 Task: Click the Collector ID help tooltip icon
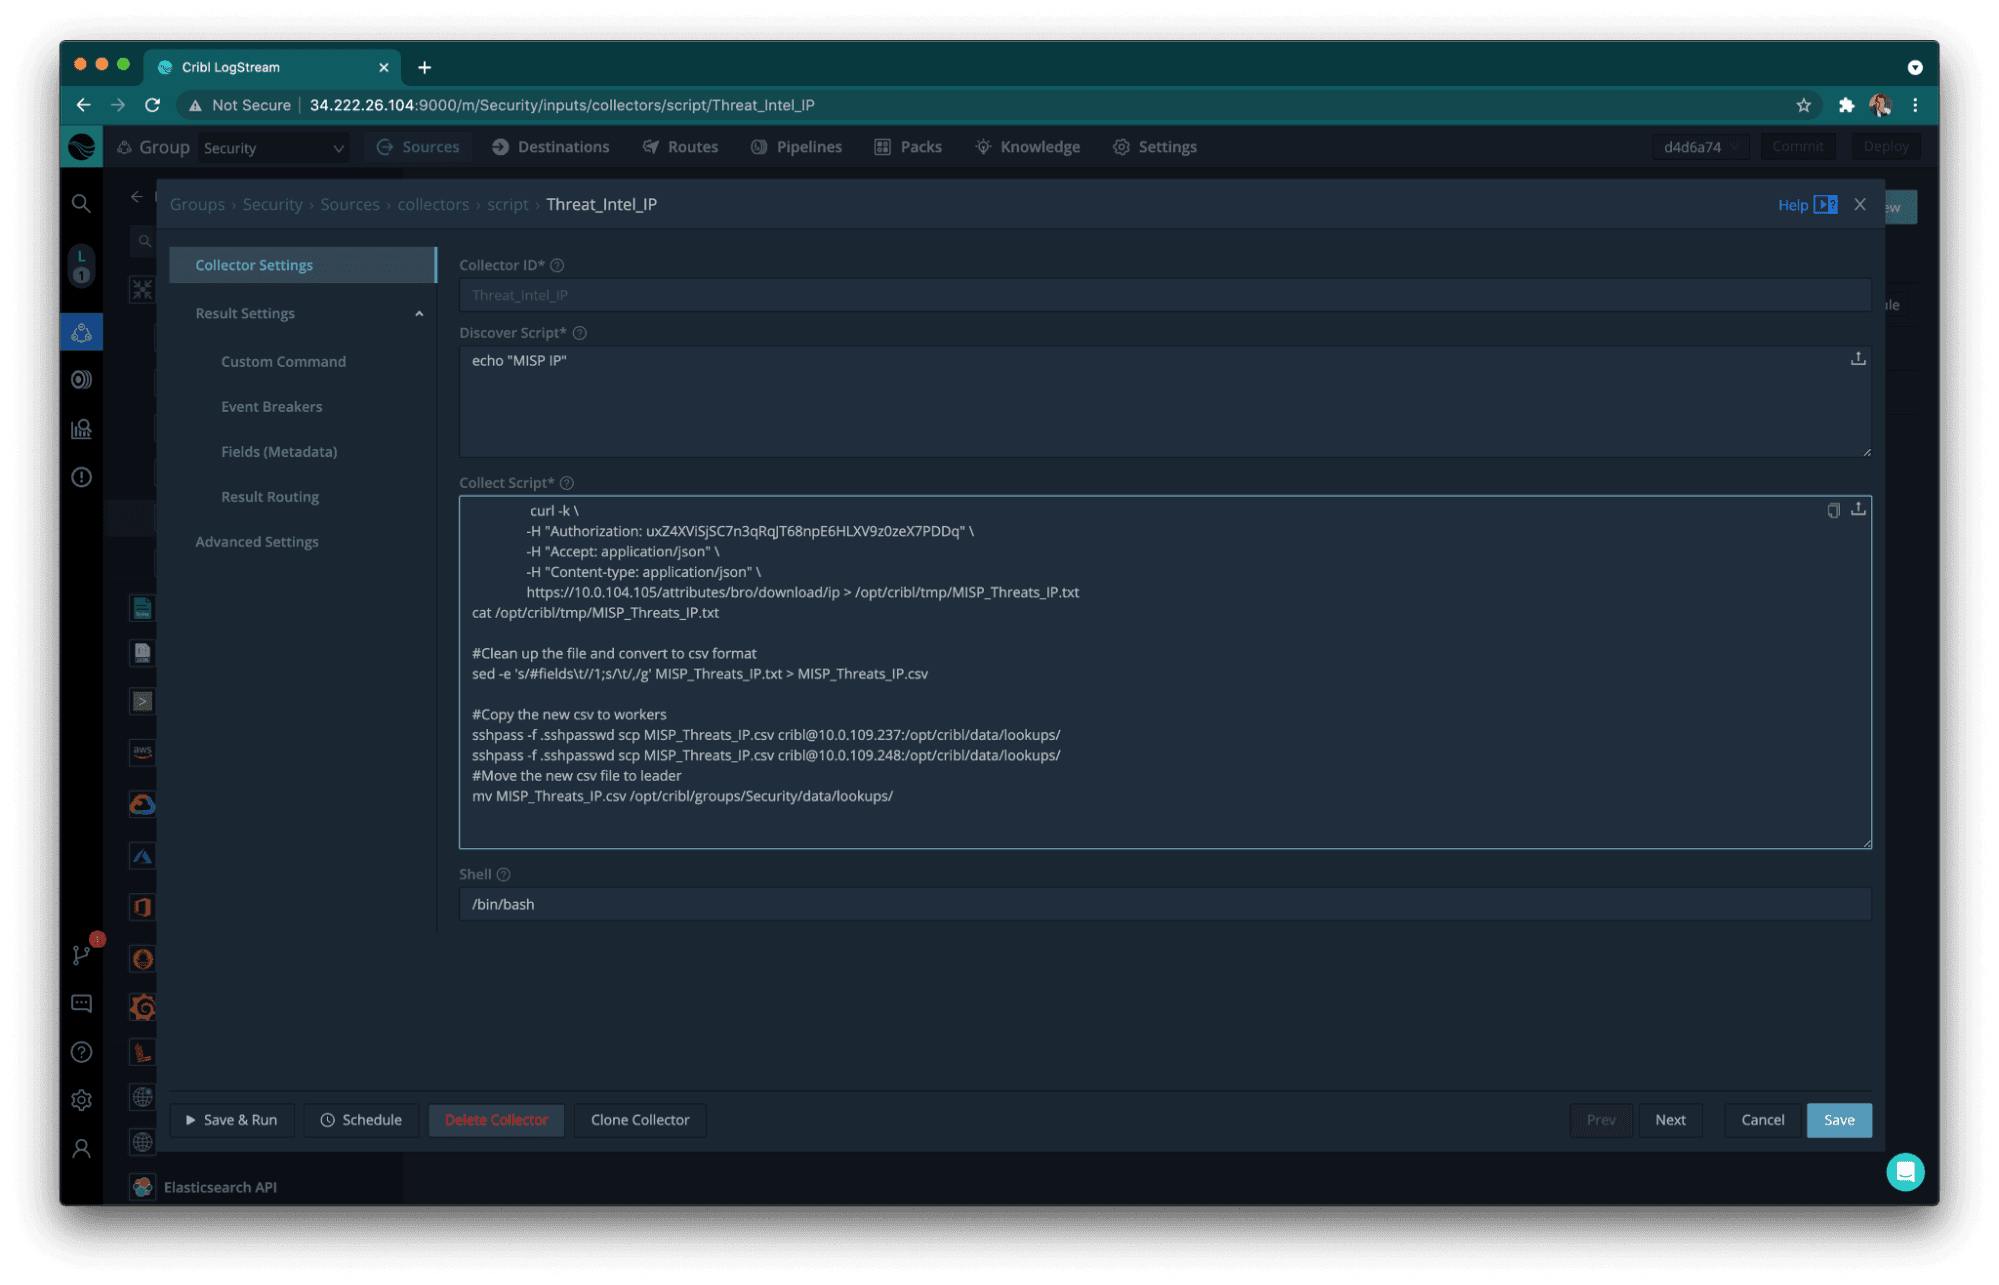[558, 266]
